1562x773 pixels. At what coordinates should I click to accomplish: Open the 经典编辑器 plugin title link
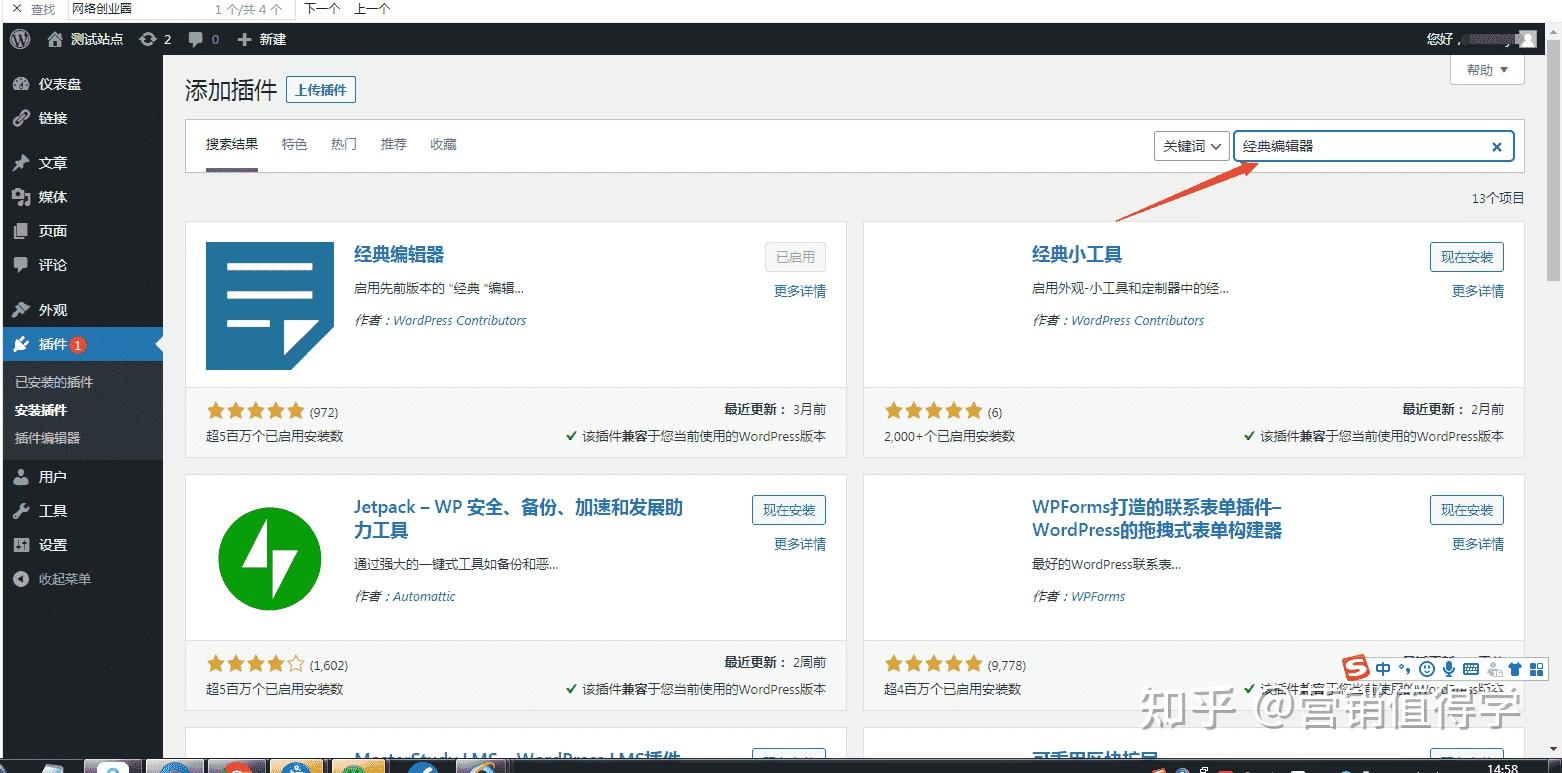pyautogui.click(x=399, y=255)
